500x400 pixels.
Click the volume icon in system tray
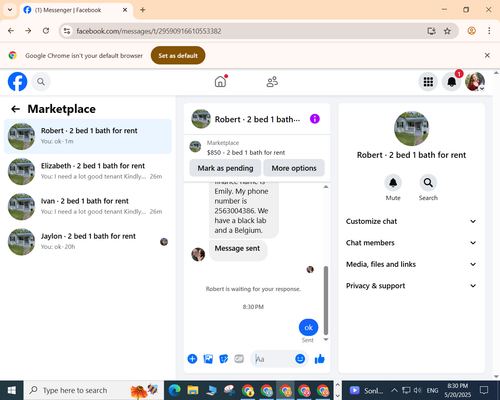[417, 390]
